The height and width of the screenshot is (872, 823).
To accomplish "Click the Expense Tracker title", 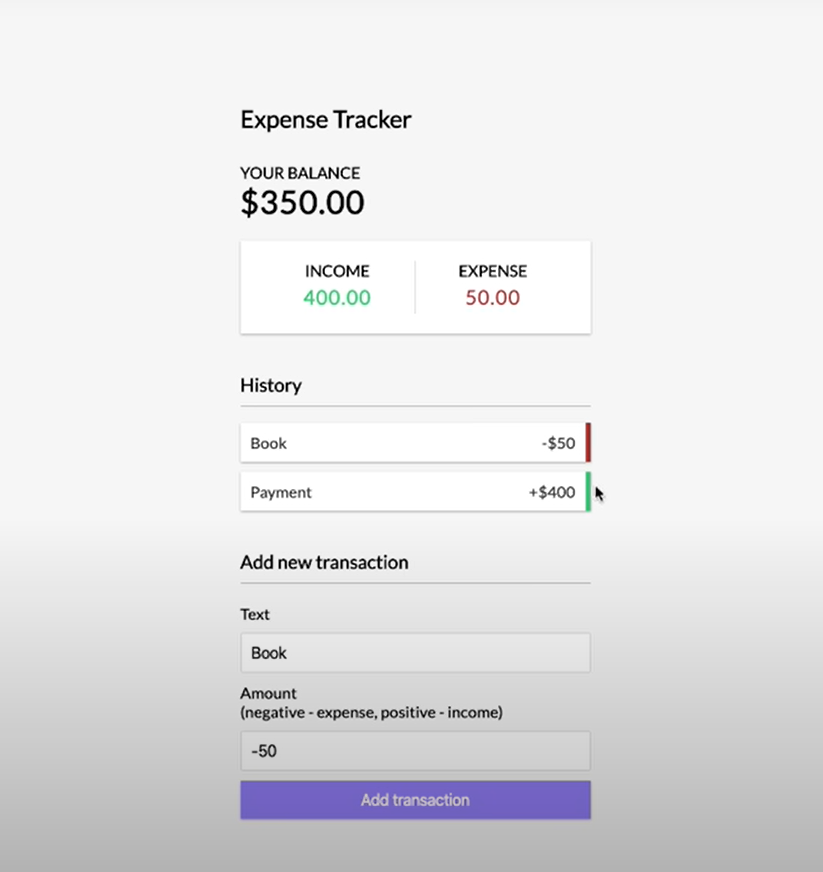I will pyautogui.click(x=326, y=120).
